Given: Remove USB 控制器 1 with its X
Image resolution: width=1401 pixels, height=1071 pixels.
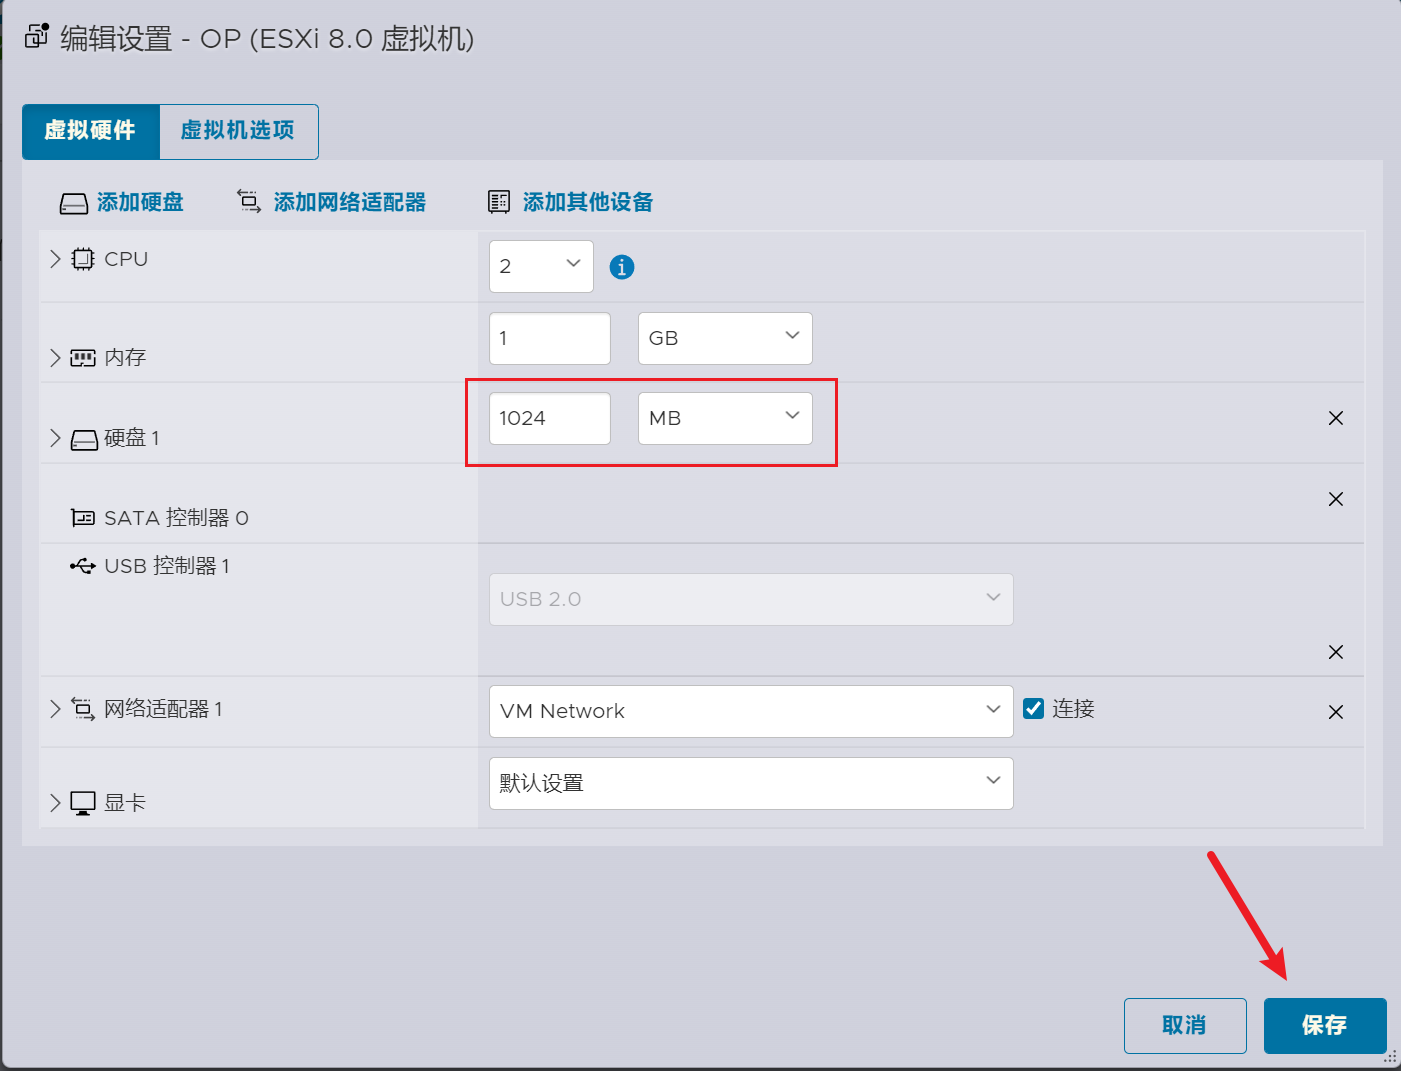Looking at the screenshot, I should tap(1336, 652).
